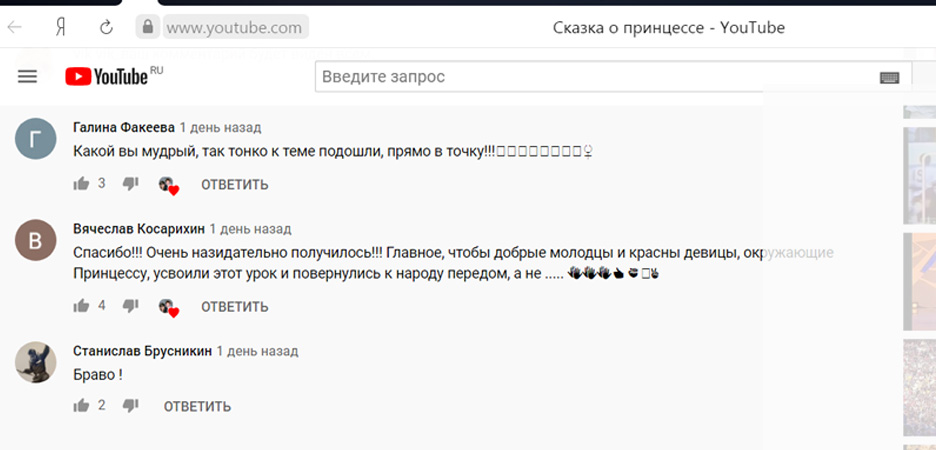The width and height of the screenshot is (936, 450).
Task: Like Станислав Брусникин's comment
Action: [81, 406]
